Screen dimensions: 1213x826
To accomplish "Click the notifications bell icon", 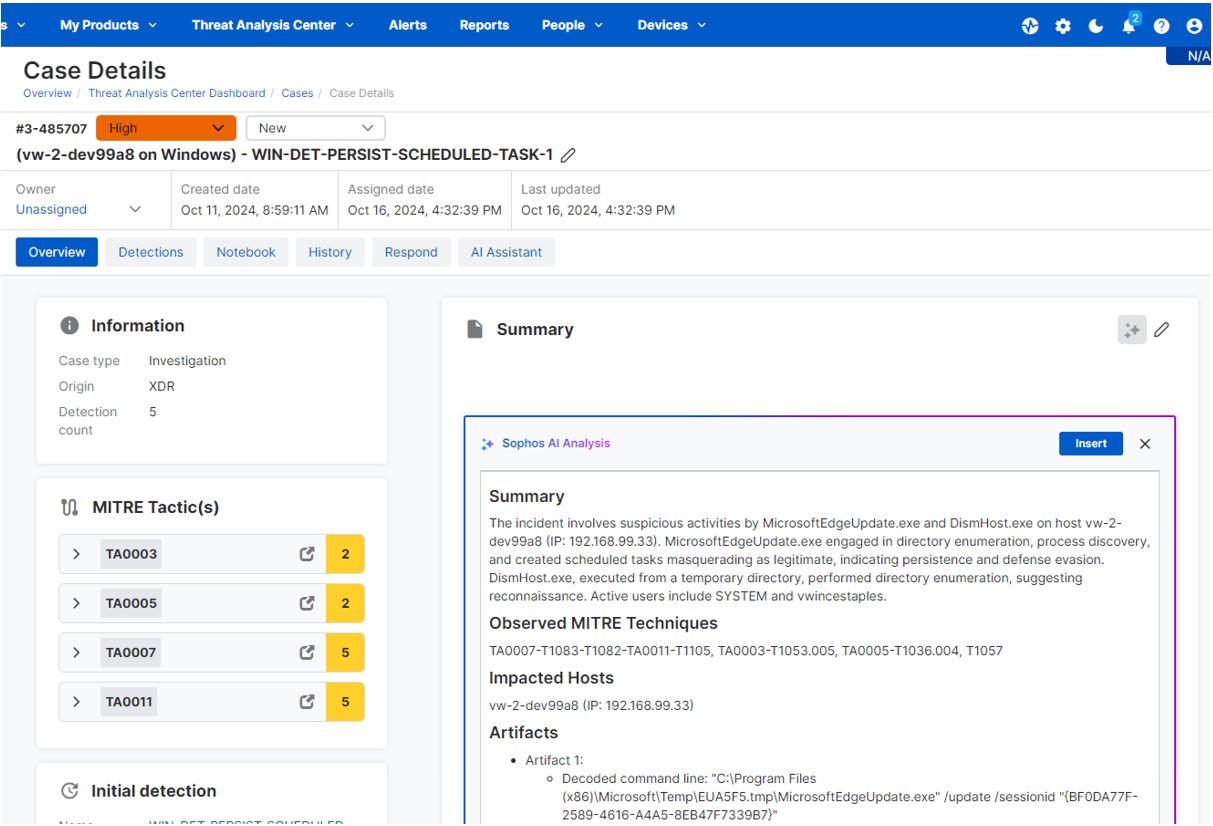I will click(1128, 27).
